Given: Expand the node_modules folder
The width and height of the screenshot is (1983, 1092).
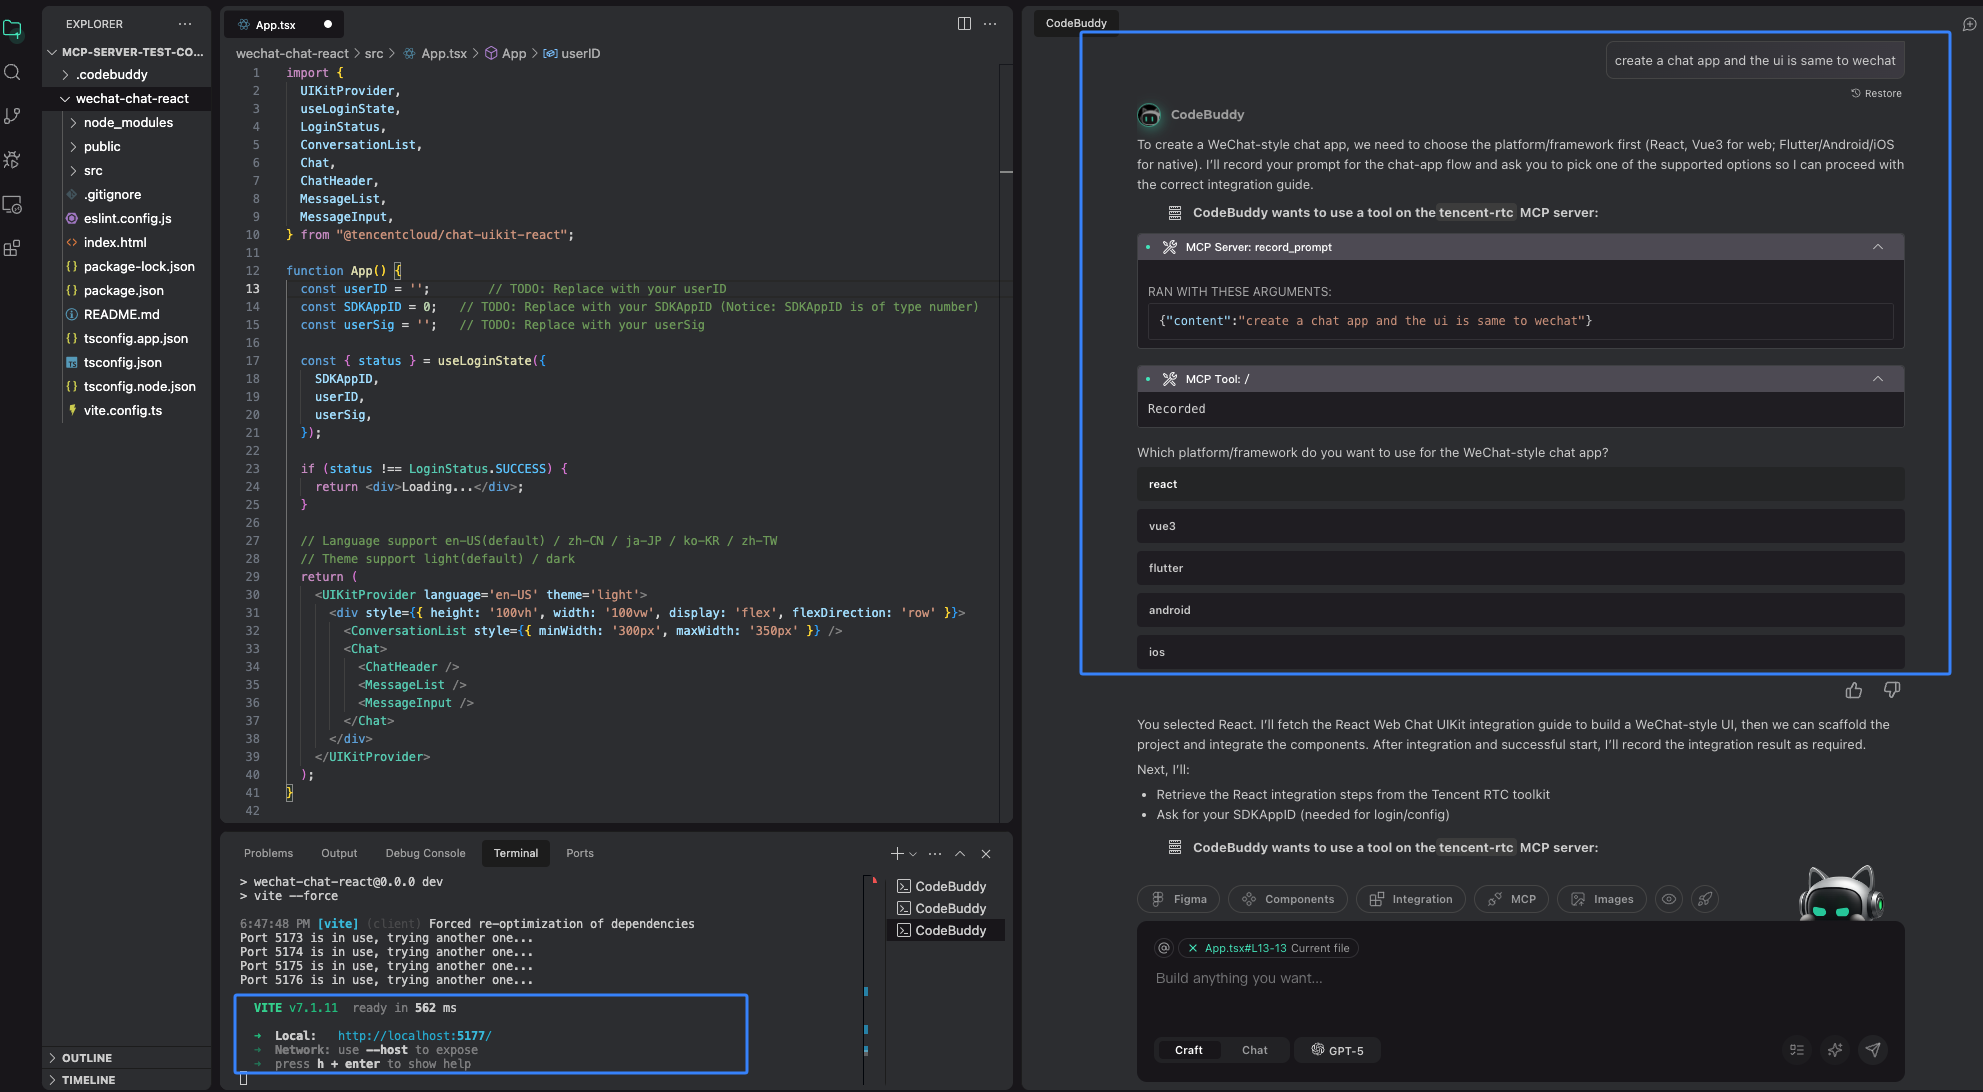Looking at the screenshot, I should coord(128,122).
